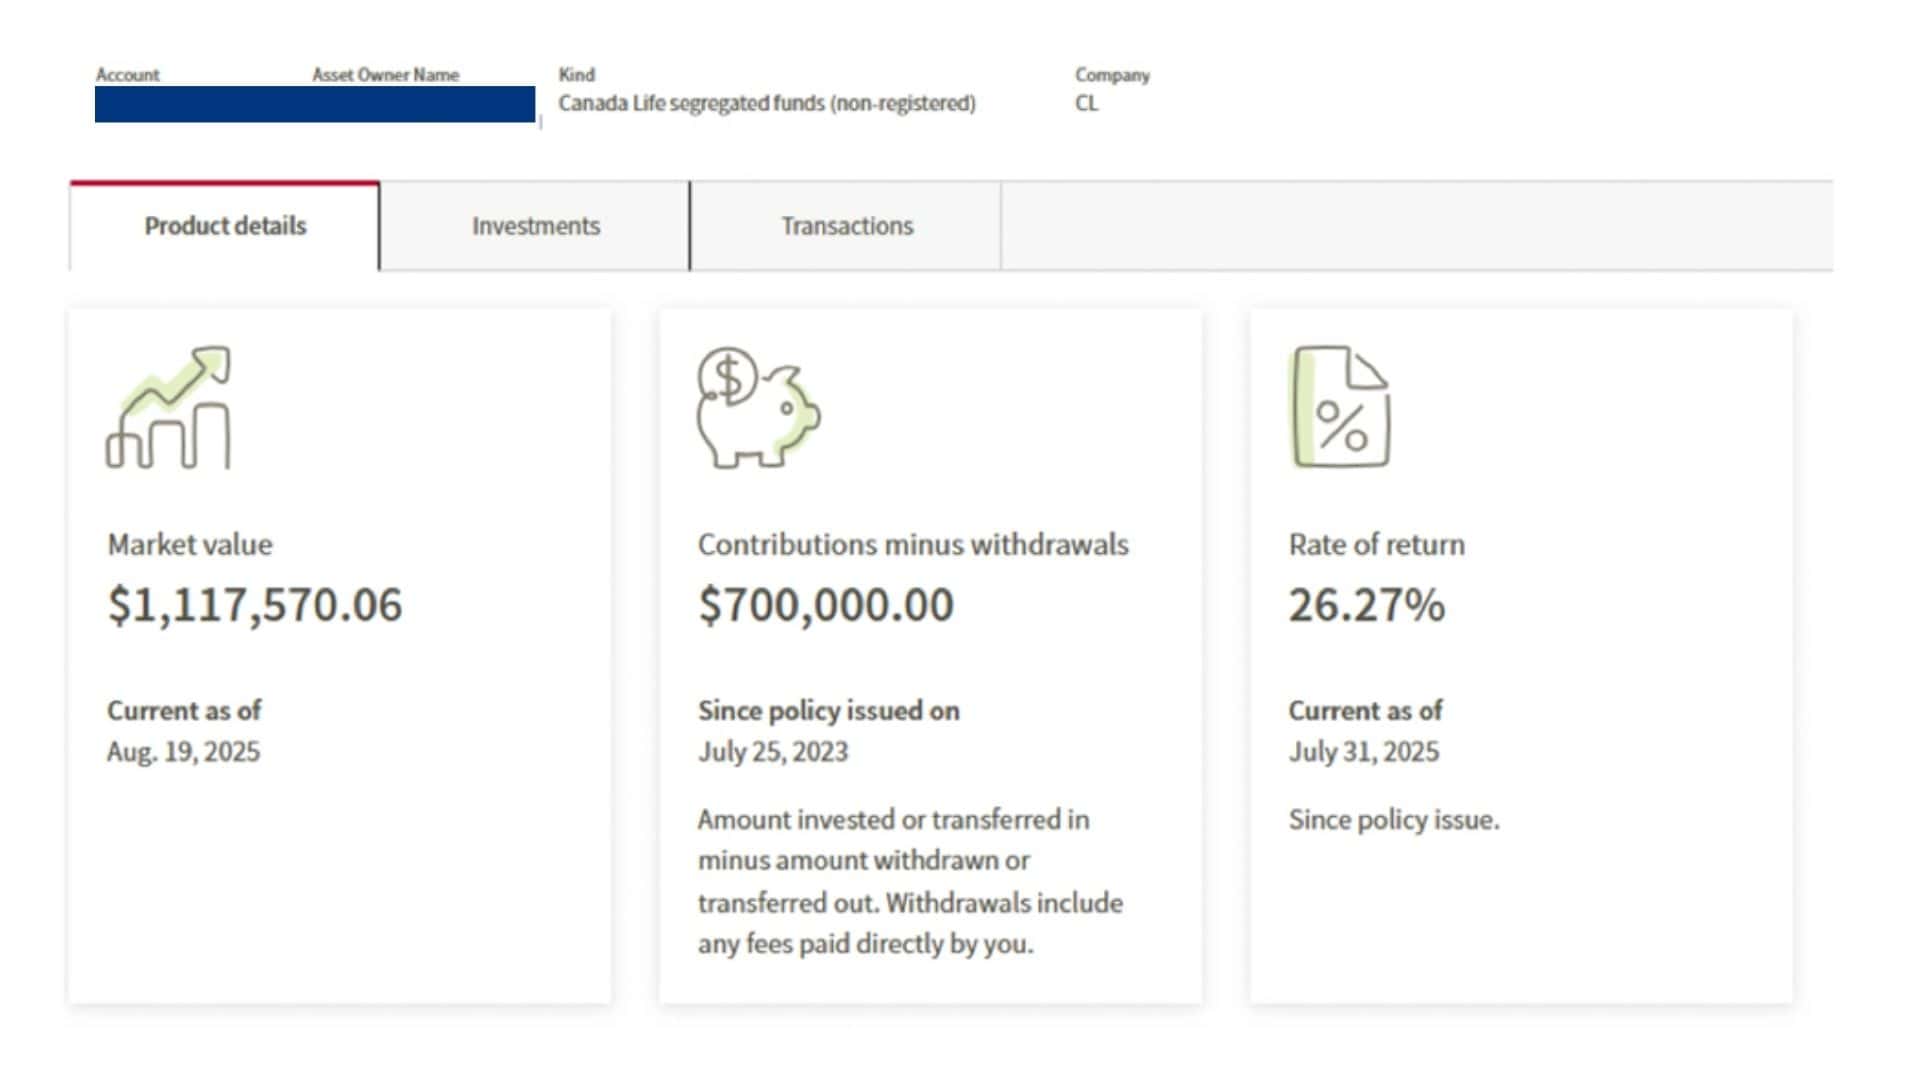Click the piggy bank contributions icon

click(x=758, y=407)
